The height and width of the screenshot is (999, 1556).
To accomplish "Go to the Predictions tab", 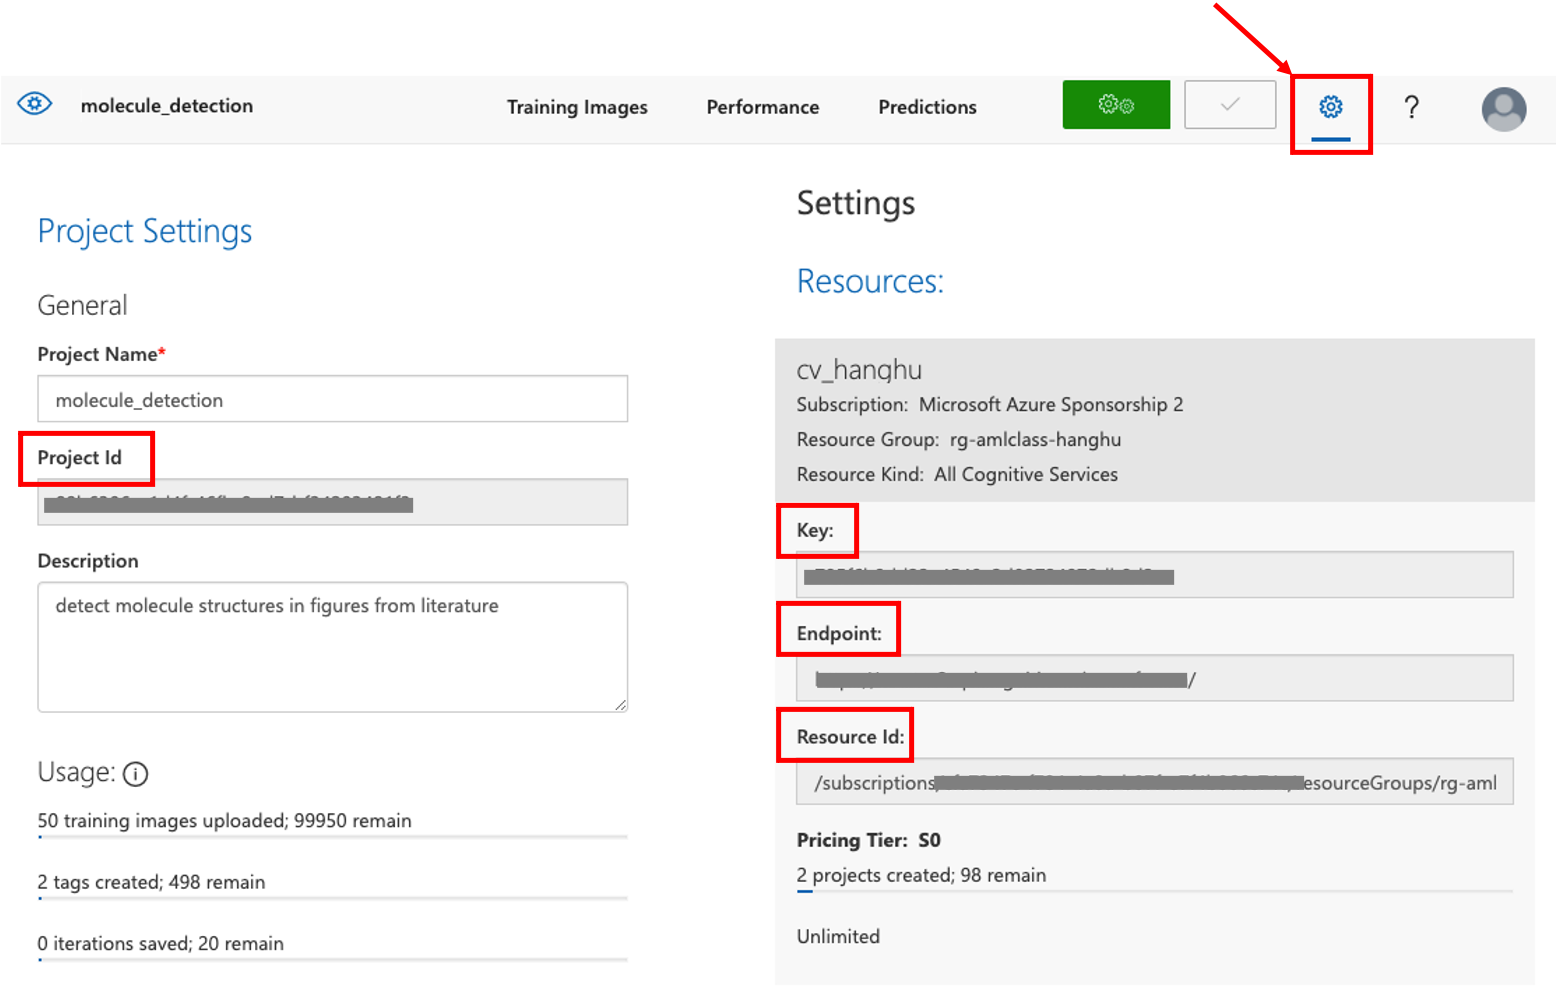I will click(x=927, y=107).
